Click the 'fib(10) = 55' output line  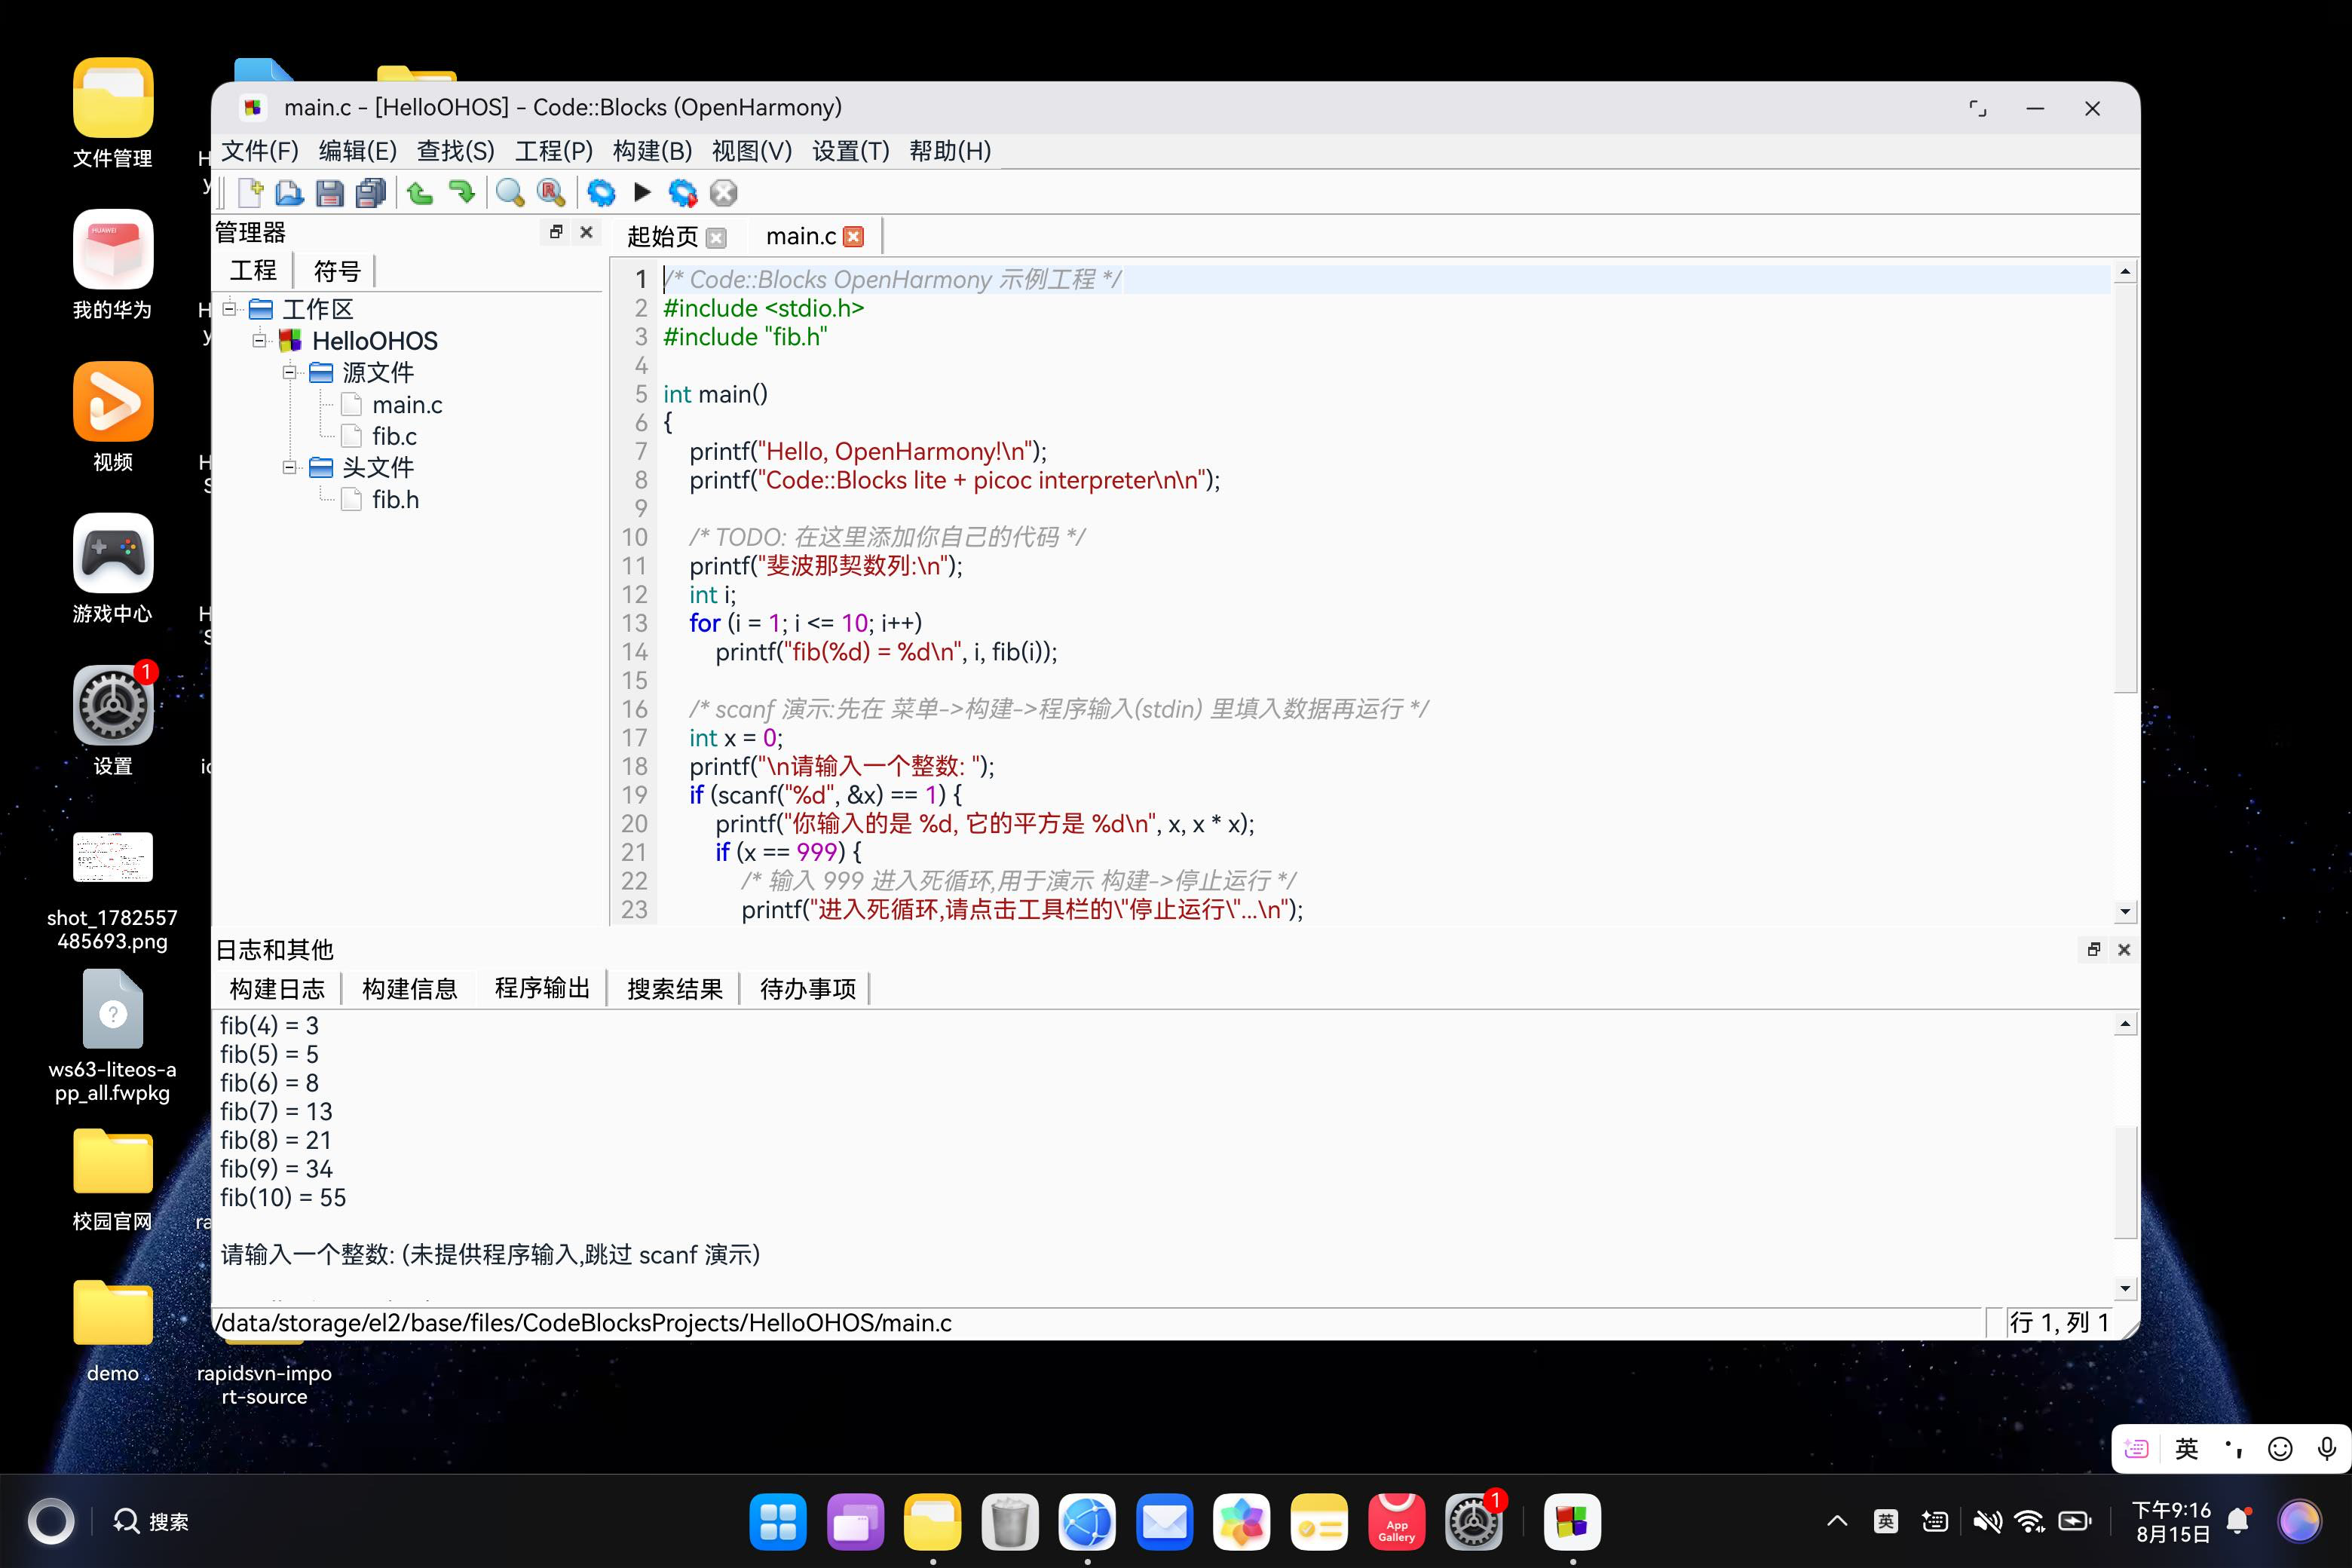pos(283,1198)
